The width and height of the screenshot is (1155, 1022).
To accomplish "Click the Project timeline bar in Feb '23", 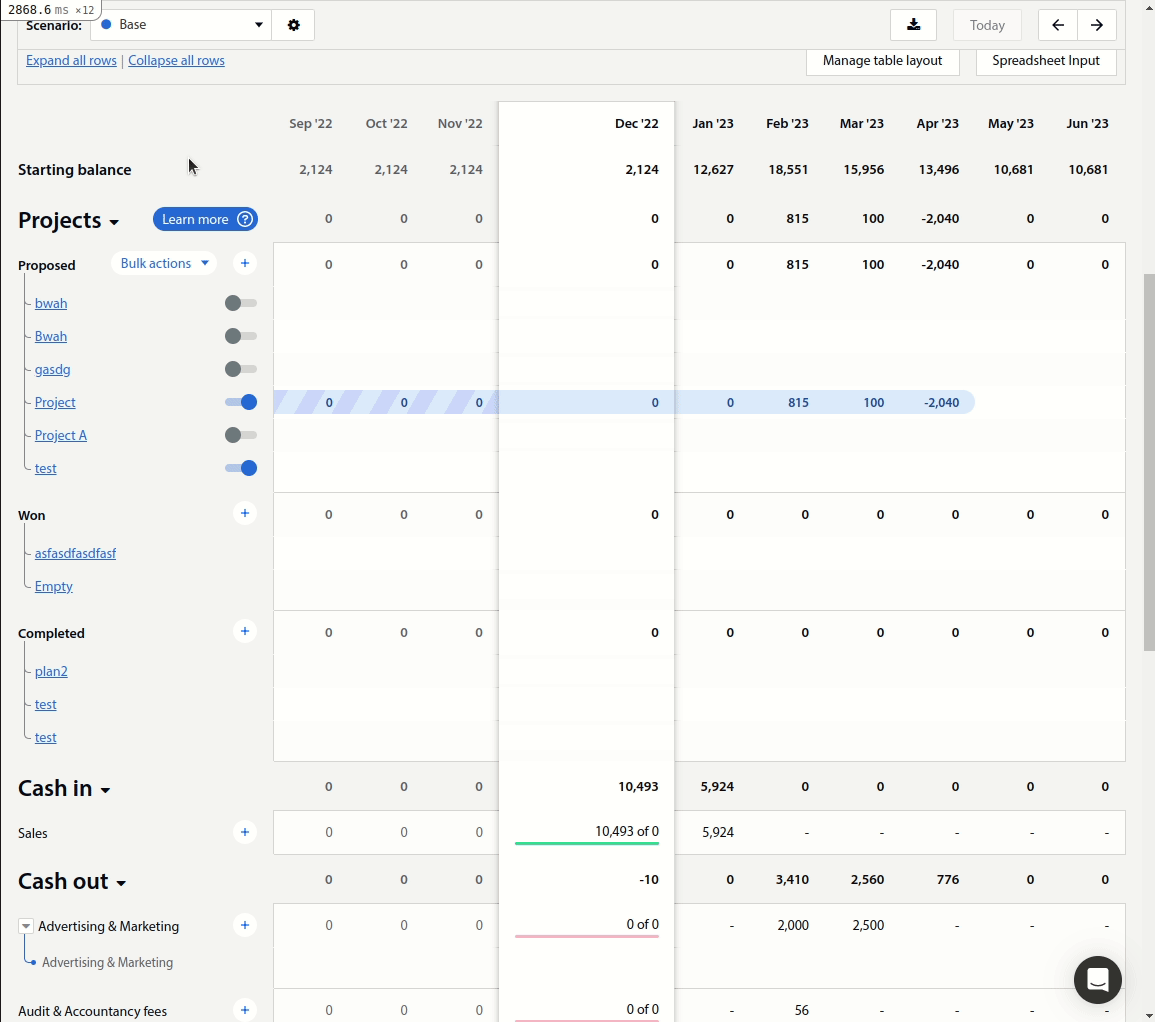I will [785, 402].
